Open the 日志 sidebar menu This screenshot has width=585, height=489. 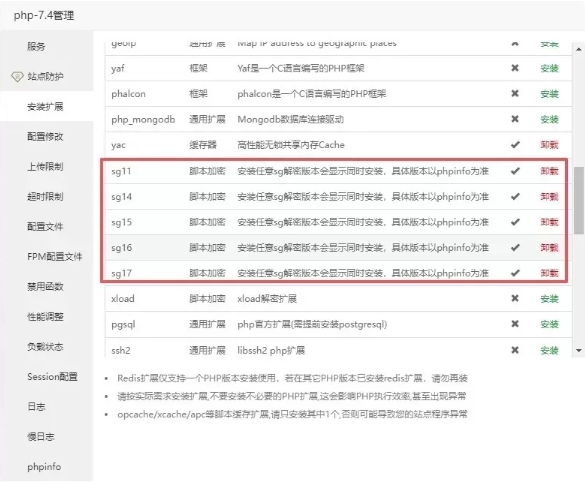click(x=36, y=407)
